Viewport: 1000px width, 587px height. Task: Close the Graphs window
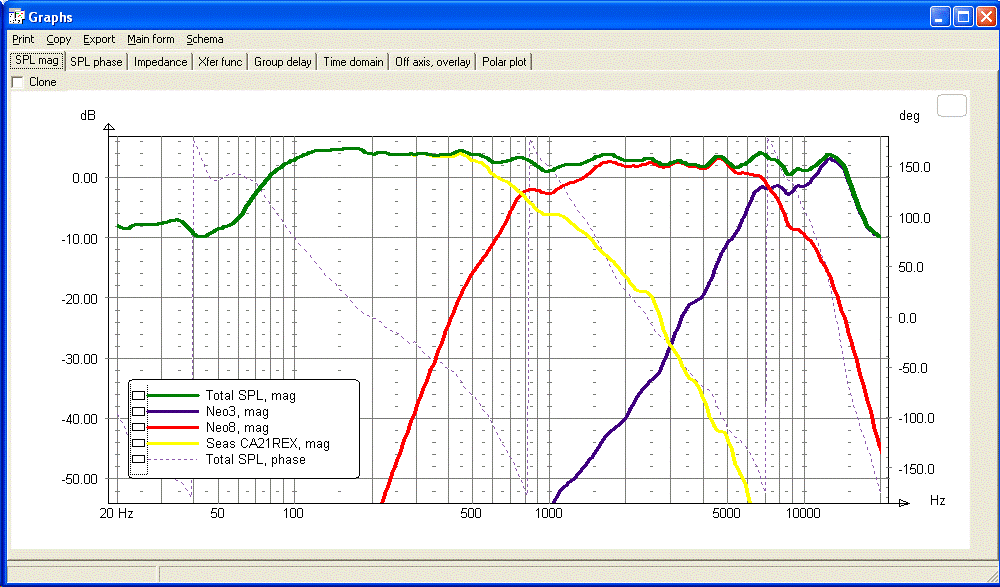(985, 17)
